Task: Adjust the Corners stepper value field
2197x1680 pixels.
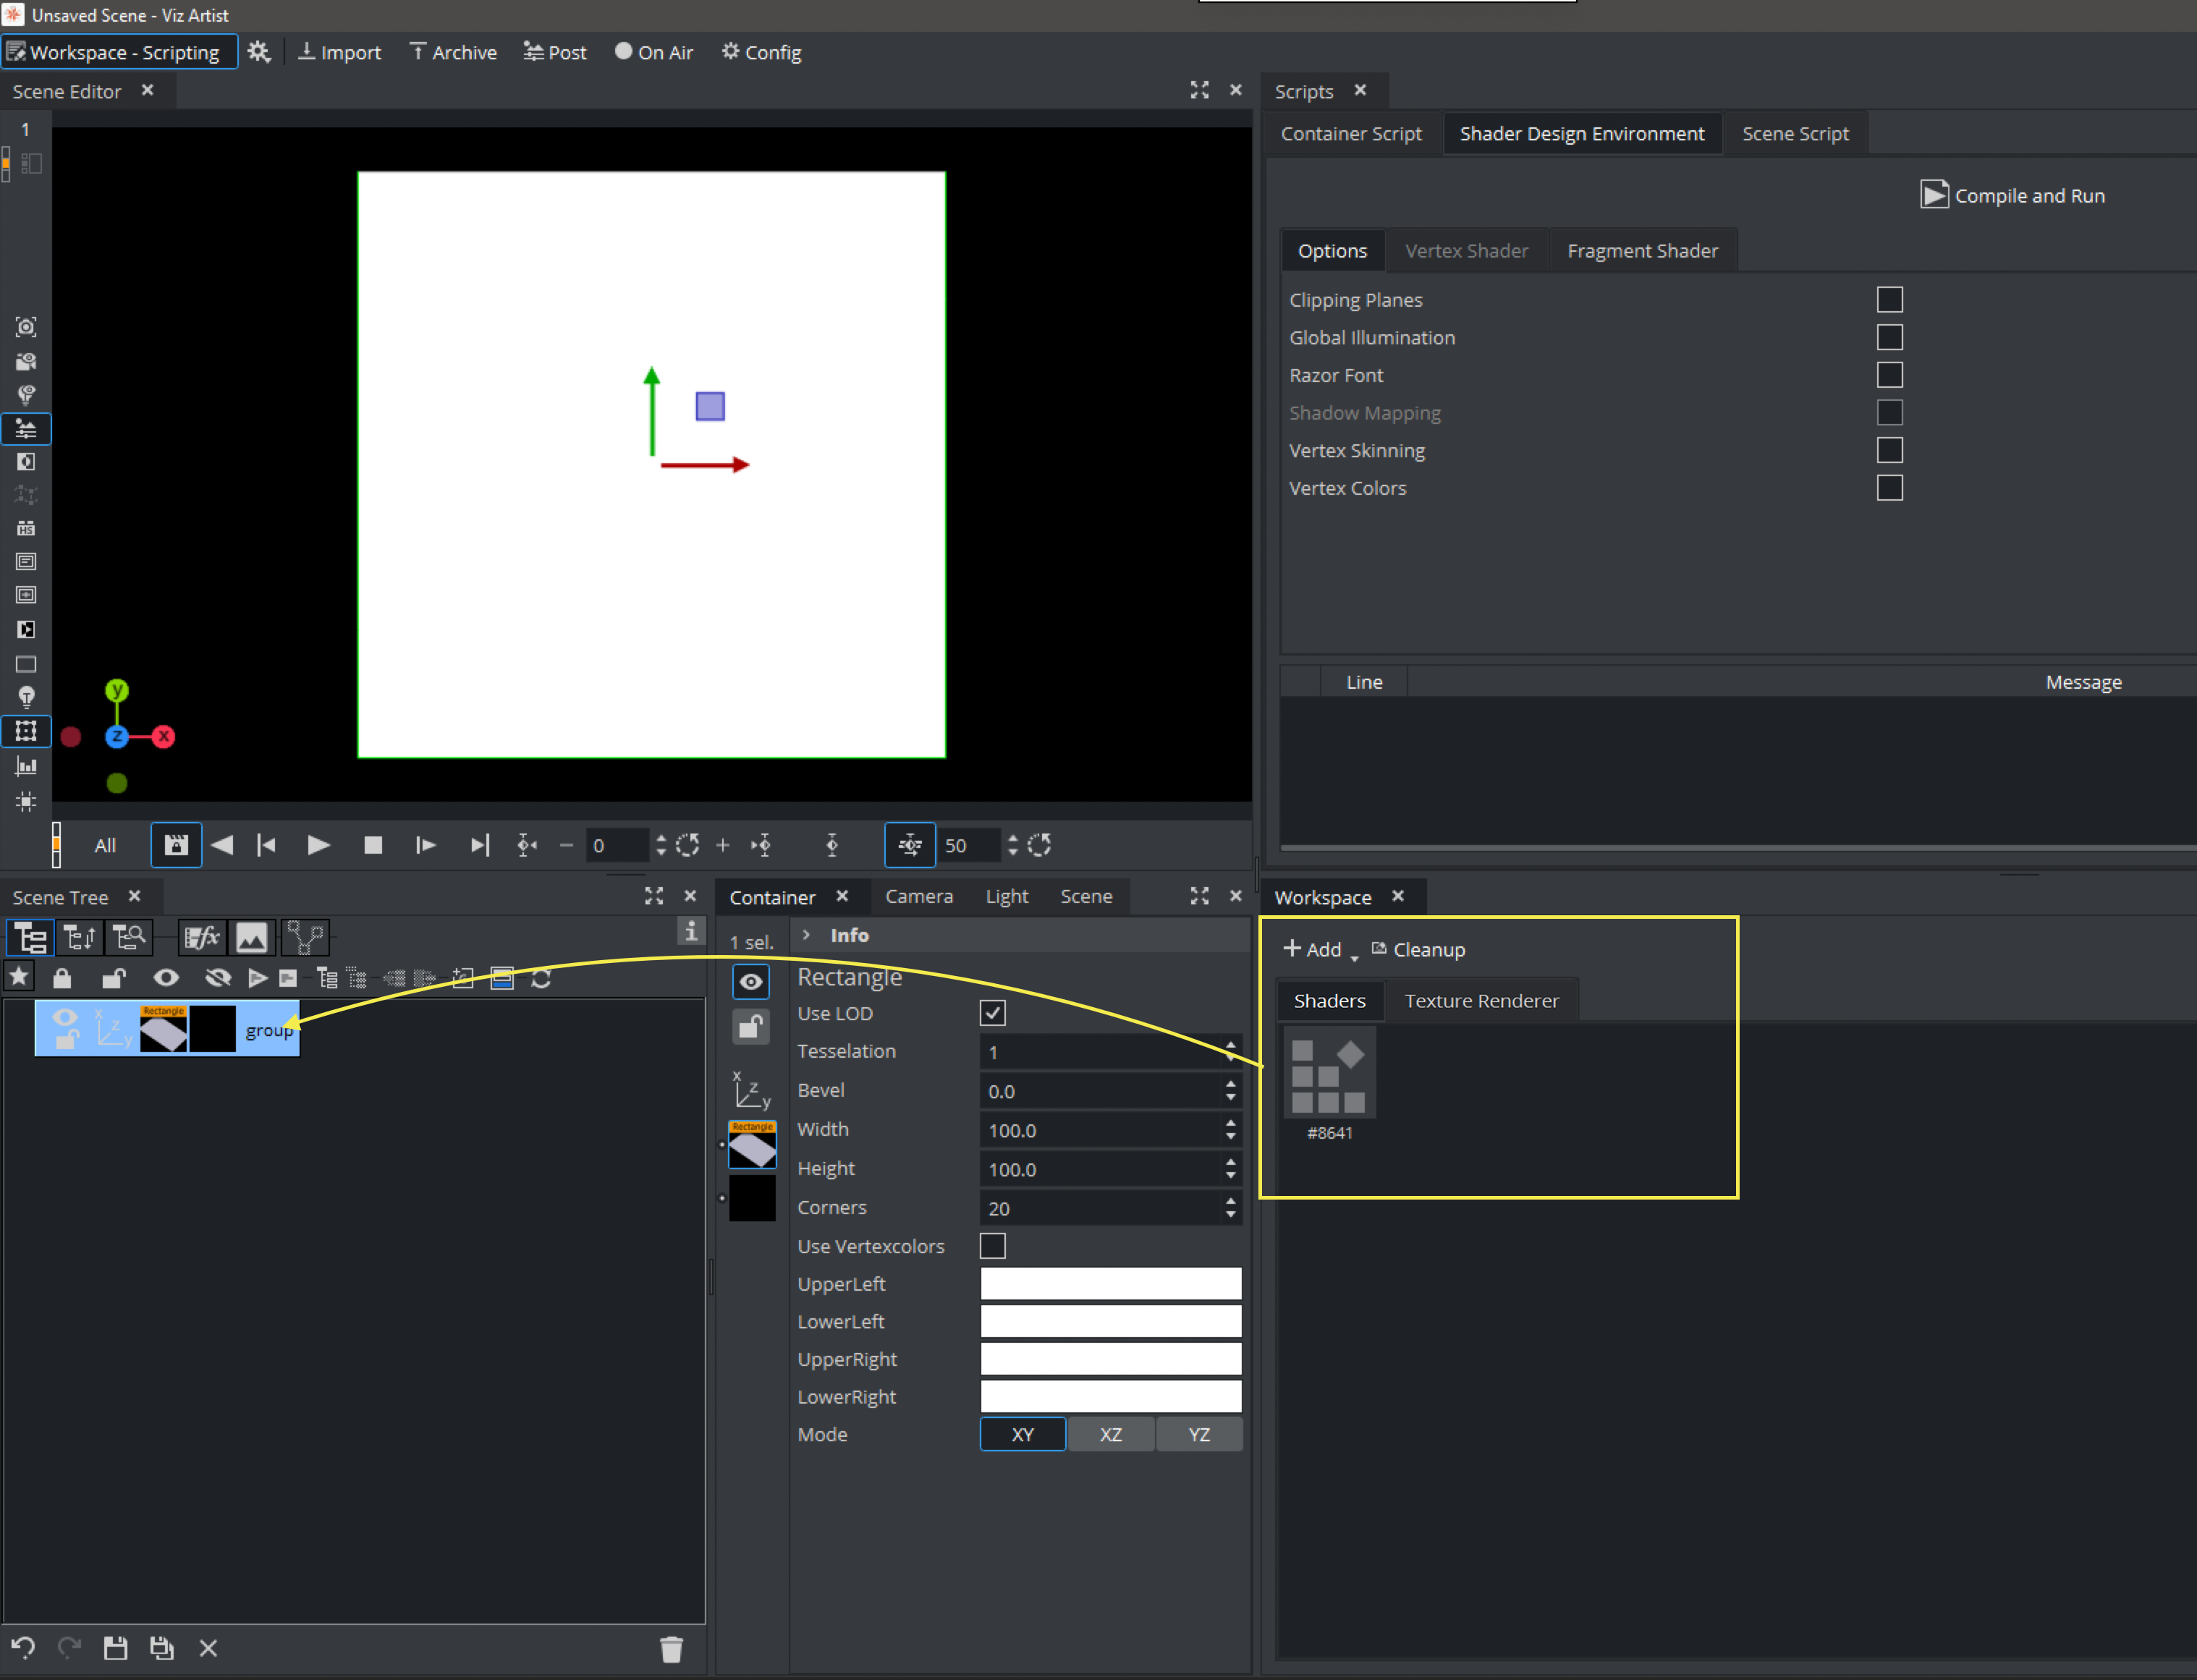Action: [x=1103, y=1207]
